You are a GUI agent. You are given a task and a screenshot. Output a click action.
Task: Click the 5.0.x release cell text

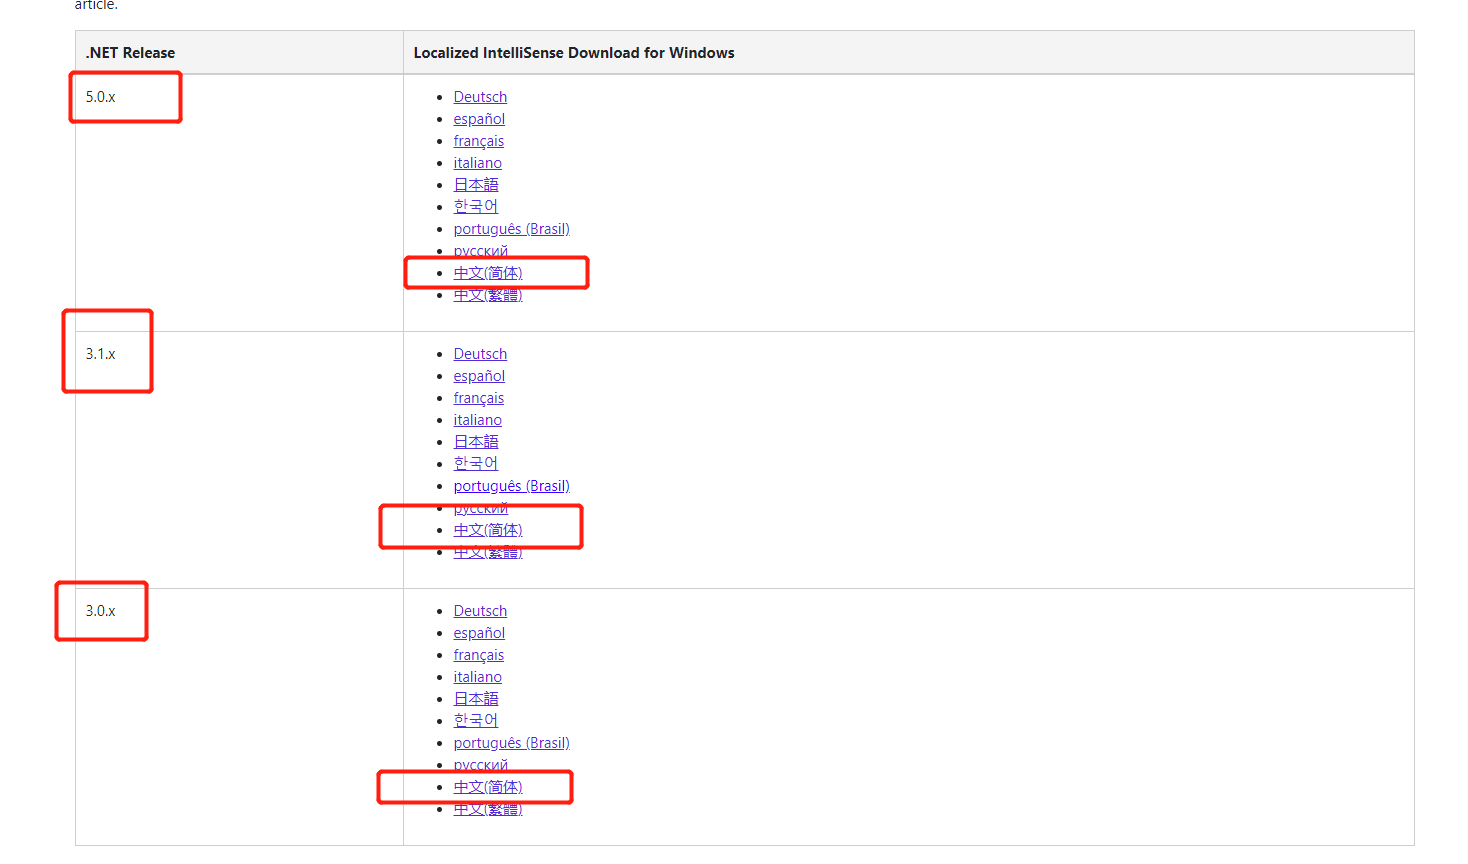(x=100, y=97)
